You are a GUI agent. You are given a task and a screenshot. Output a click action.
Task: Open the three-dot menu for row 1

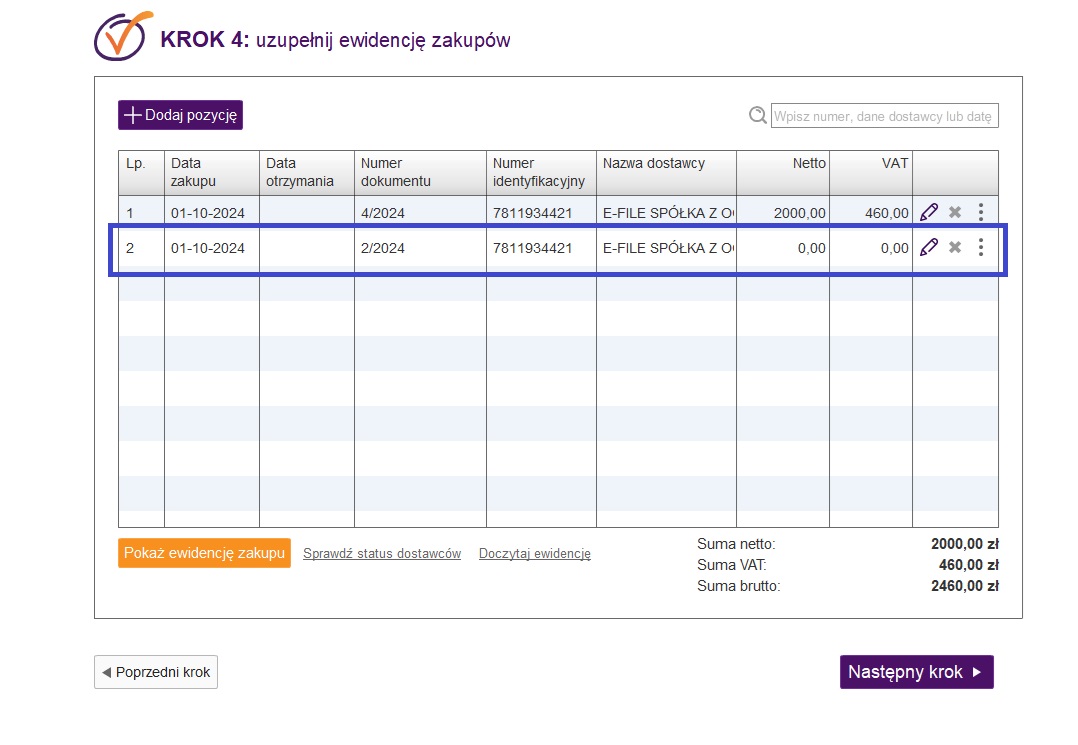click(x=981, y=212)
